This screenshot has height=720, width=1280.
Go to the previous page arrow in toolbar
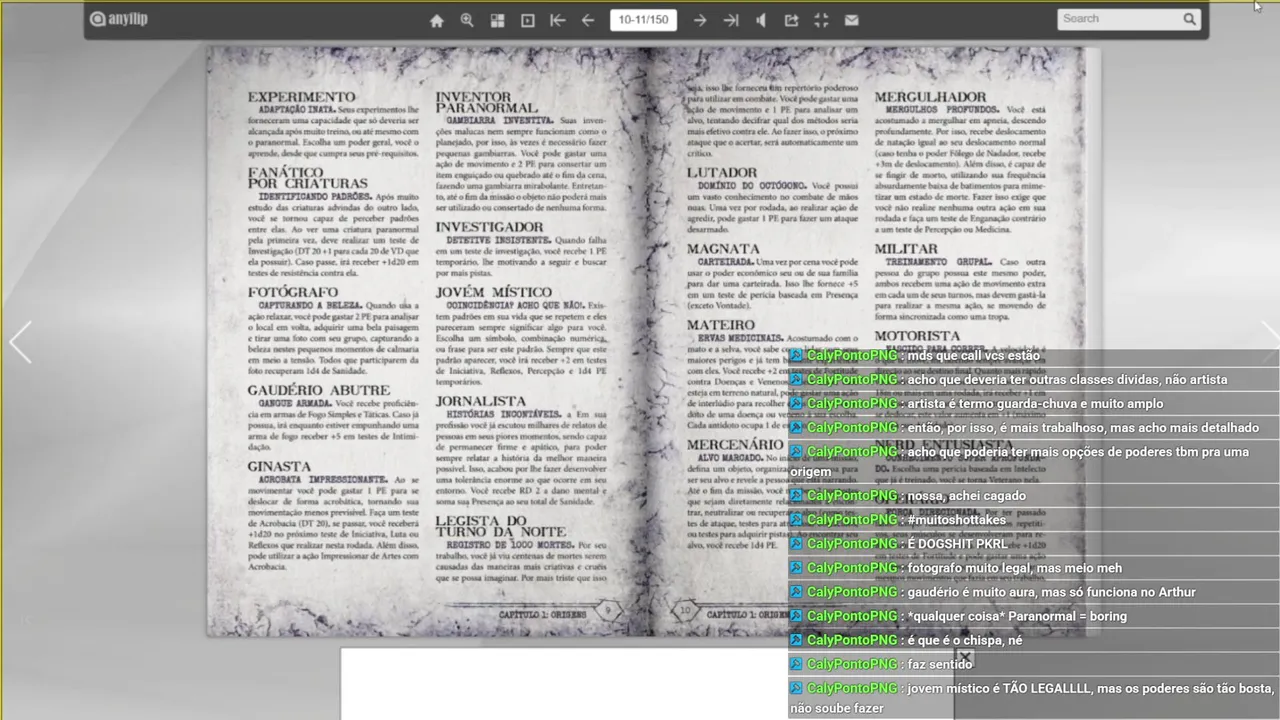pos(588,20)
